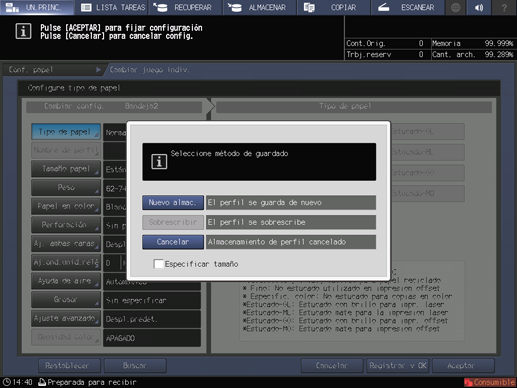Screen dimensions: 517x388
Task: Switch to the ESCANEAR tab
Action: [408, 7]
